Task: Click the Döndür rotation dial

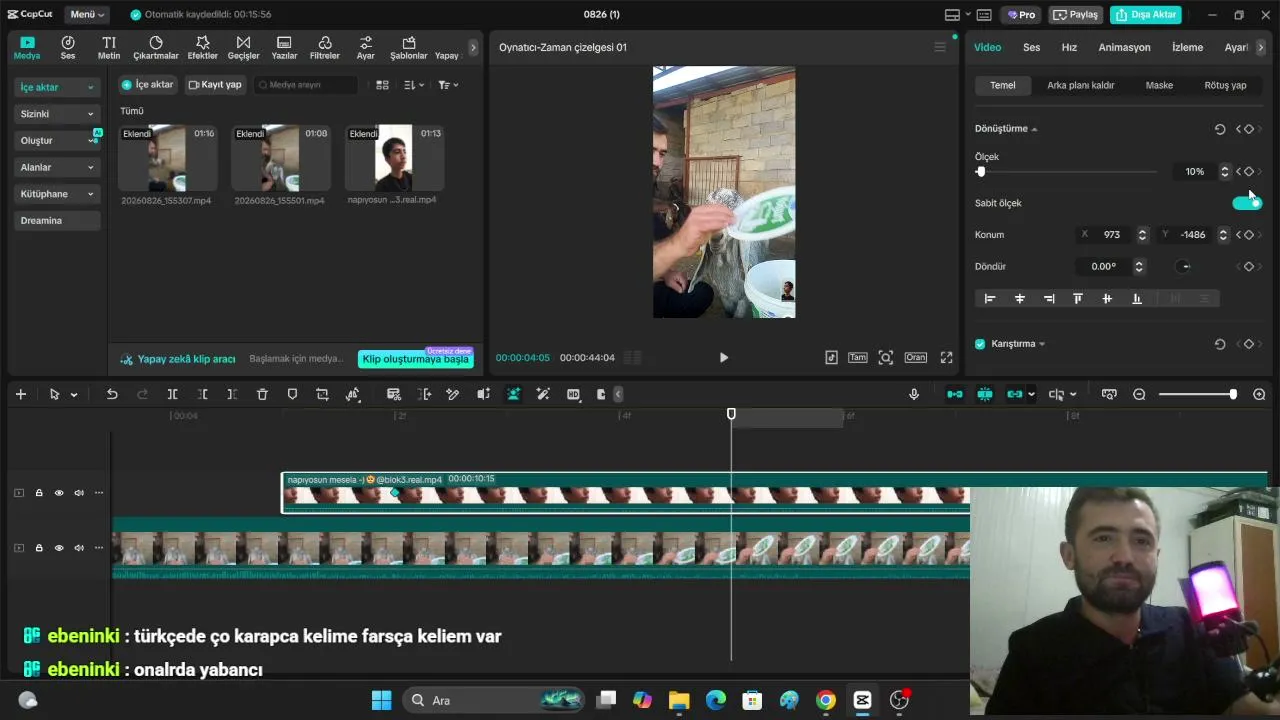Action: (1184, 267)
